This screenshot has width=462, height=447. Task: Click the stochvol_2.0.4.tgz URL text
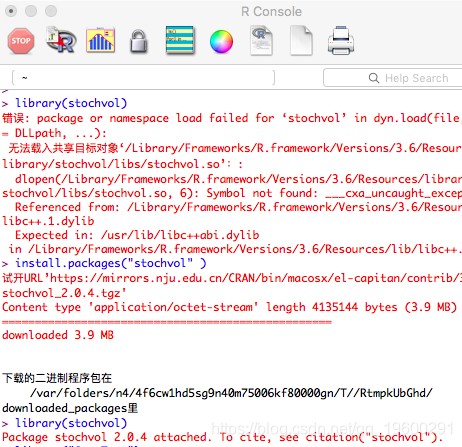click(64, 293)
